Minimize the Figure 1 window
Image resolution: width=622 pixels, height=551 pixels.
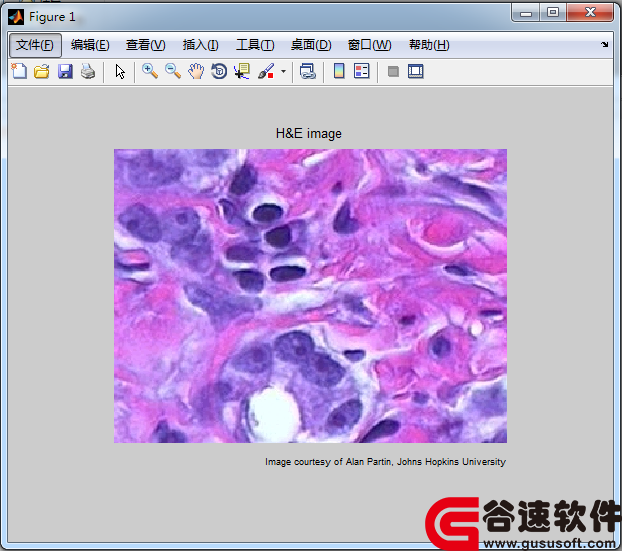pyautogui.click(x=526, y=13)
